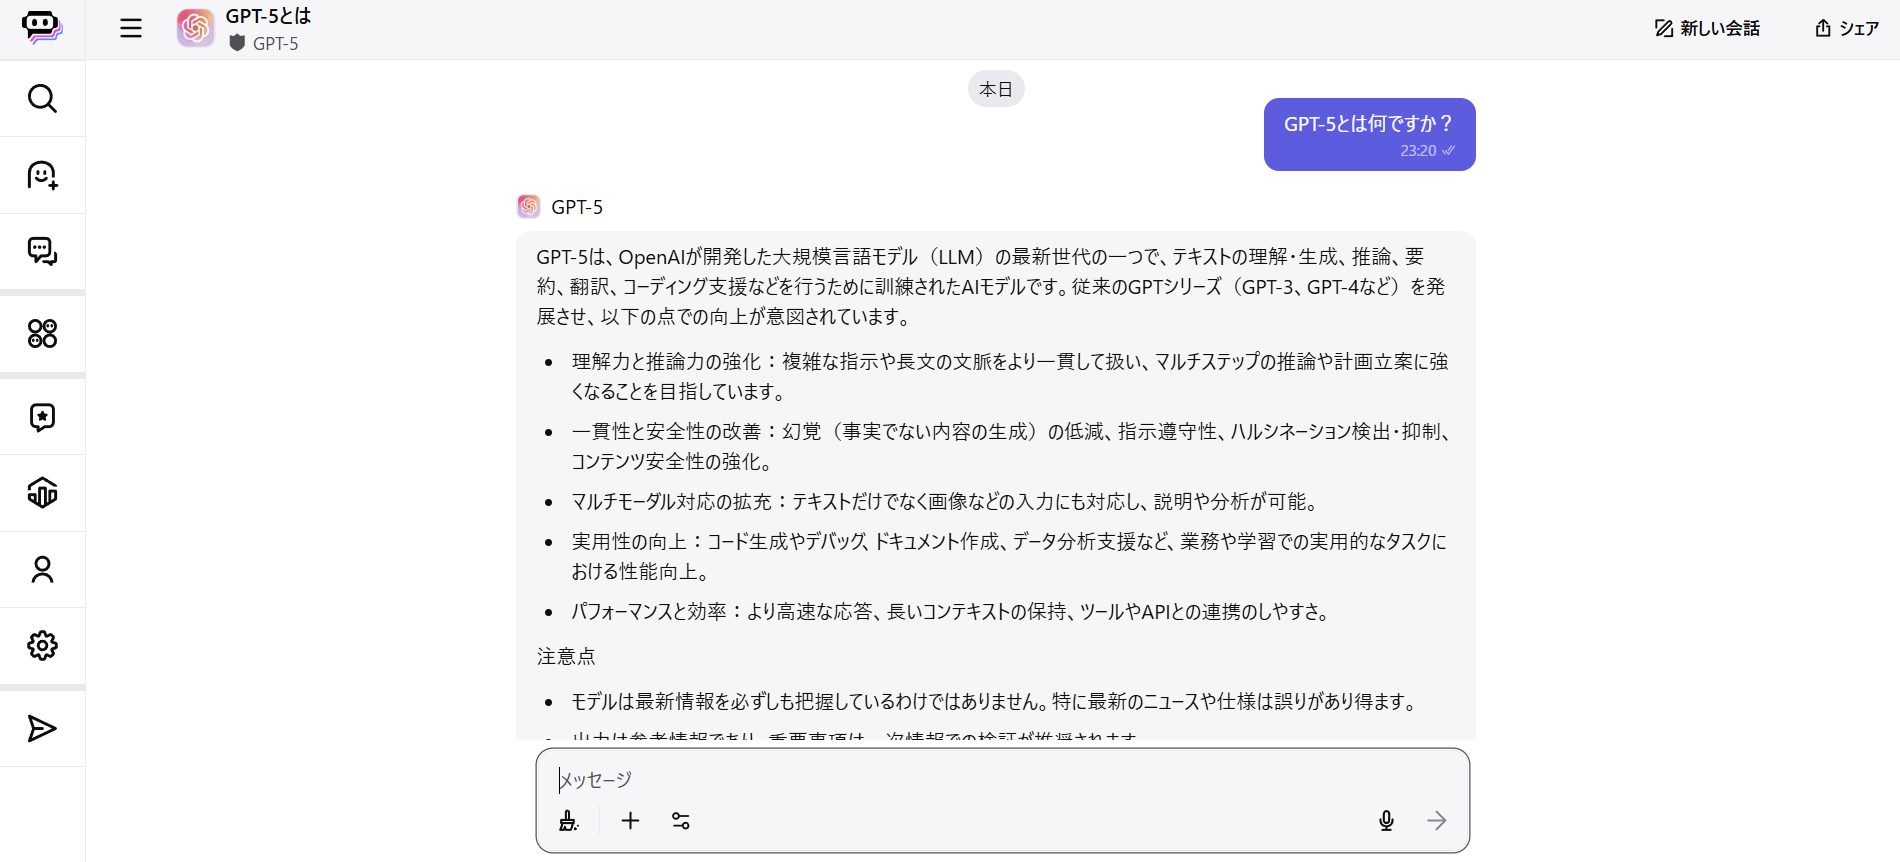Click the 23:20 message timestamp
The width and height of the screenshot is (1900, 862).
pos(1418,151)
